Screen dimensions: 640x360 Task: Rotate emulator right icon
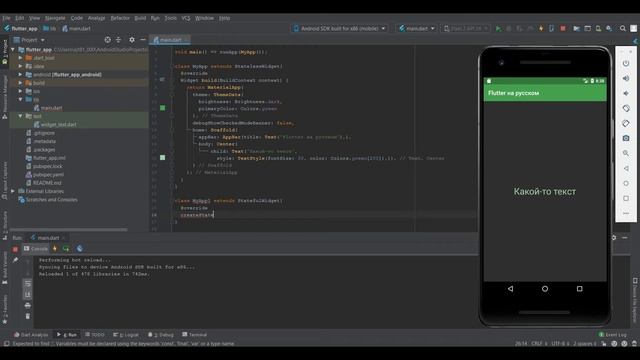(x=626, y=123)
